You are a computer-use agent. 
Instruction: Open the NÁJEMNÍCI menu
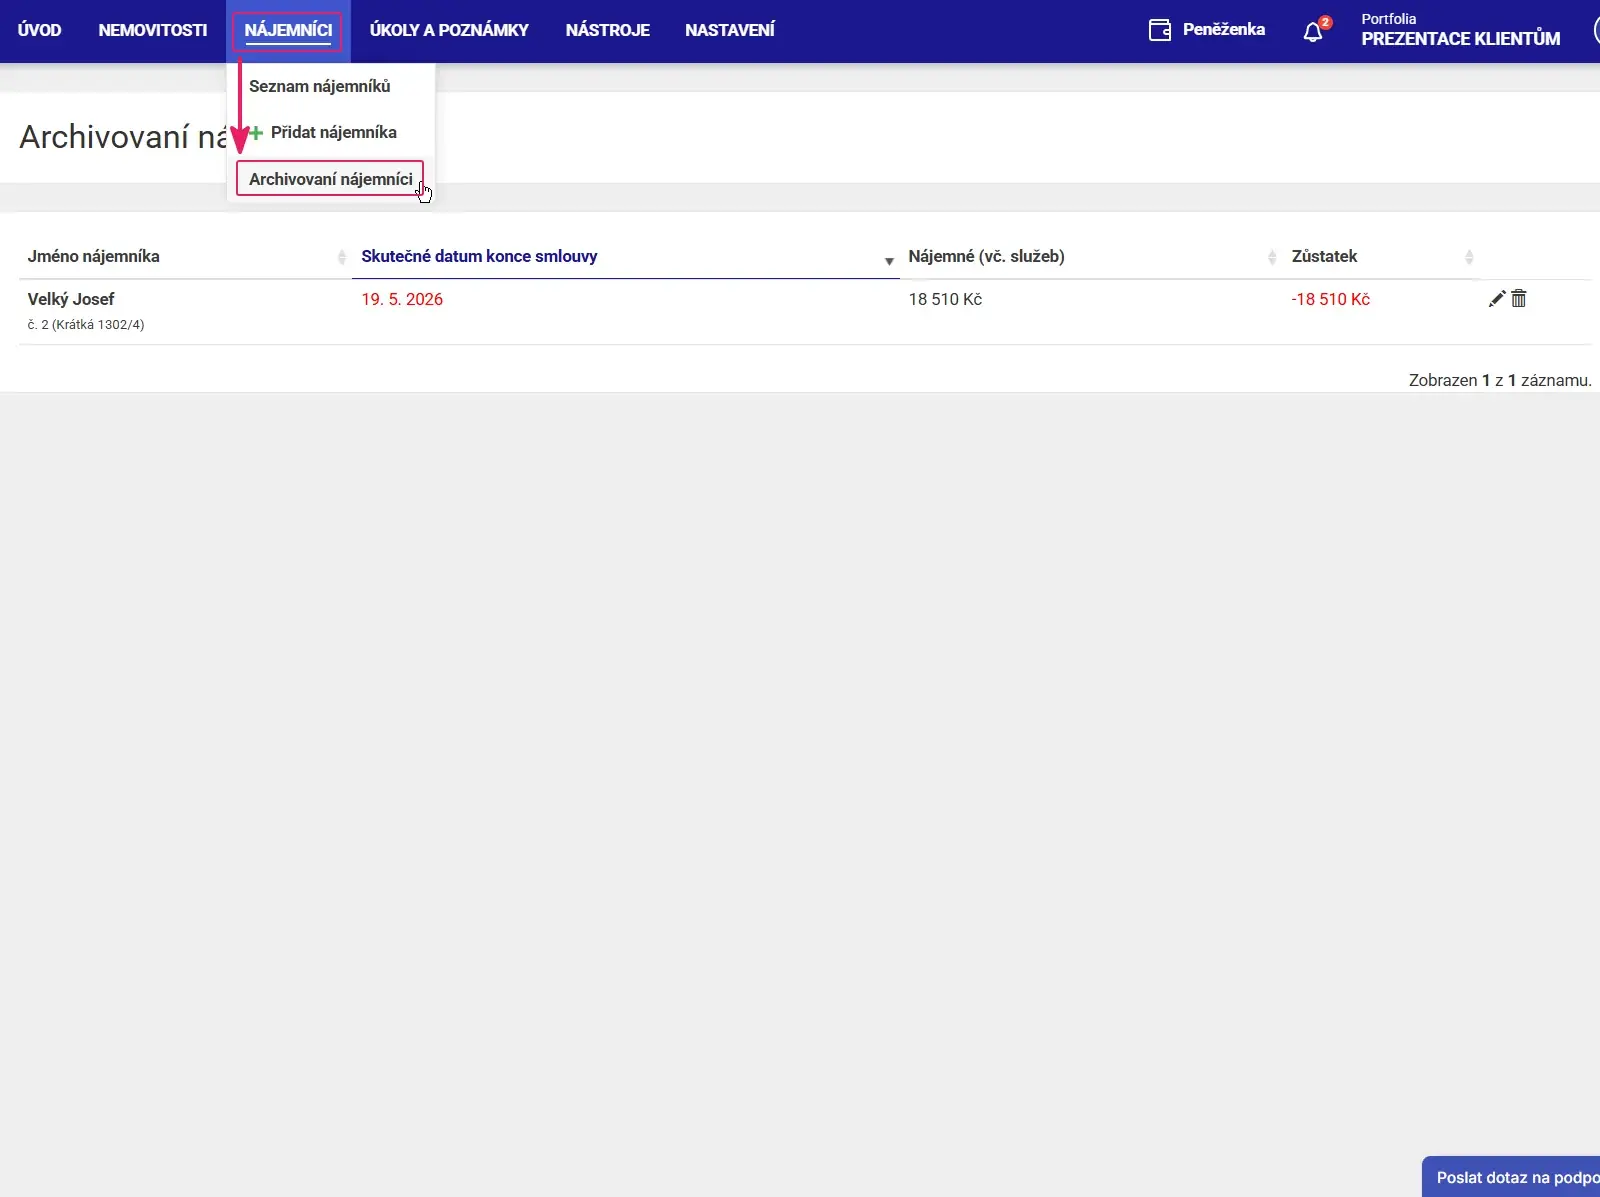(x=288, y=30)
